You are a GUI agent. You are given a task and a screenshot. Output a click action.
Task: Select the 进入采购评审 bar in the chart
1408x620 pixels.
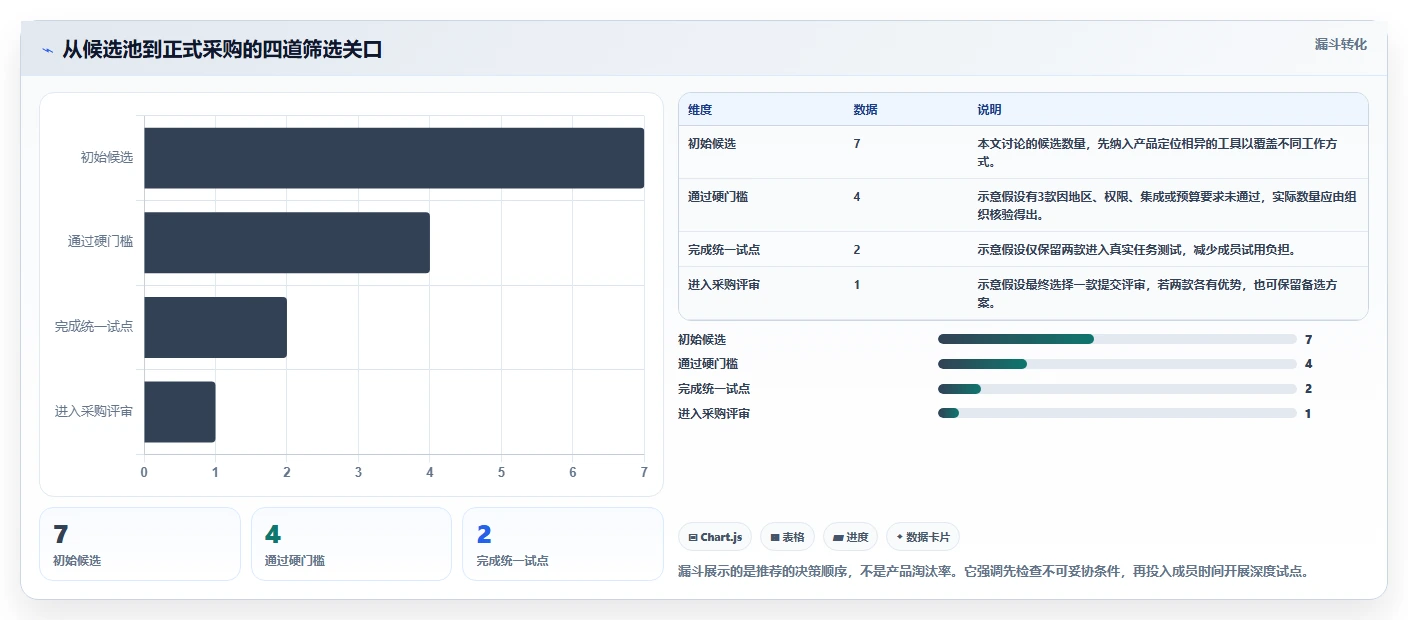point(180,411)
